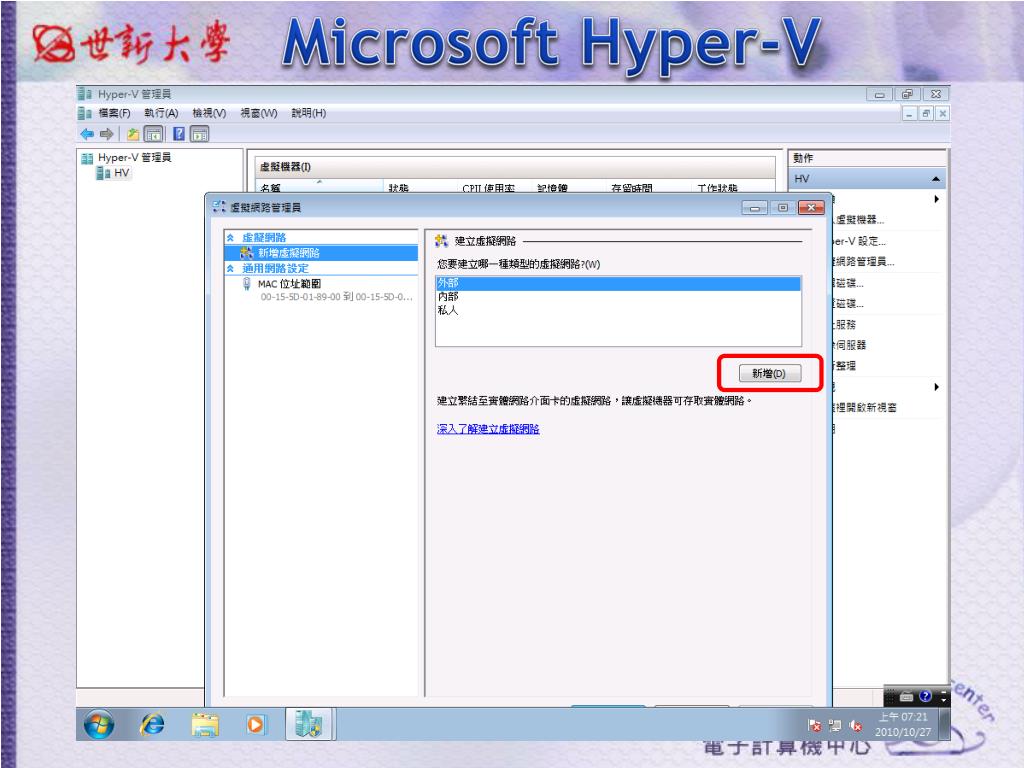The height and width of the screenshot is (768, 1024).
Task: Expand the lower submenu arrow above 開啟新視窗
Action: [x=936, y=387]
